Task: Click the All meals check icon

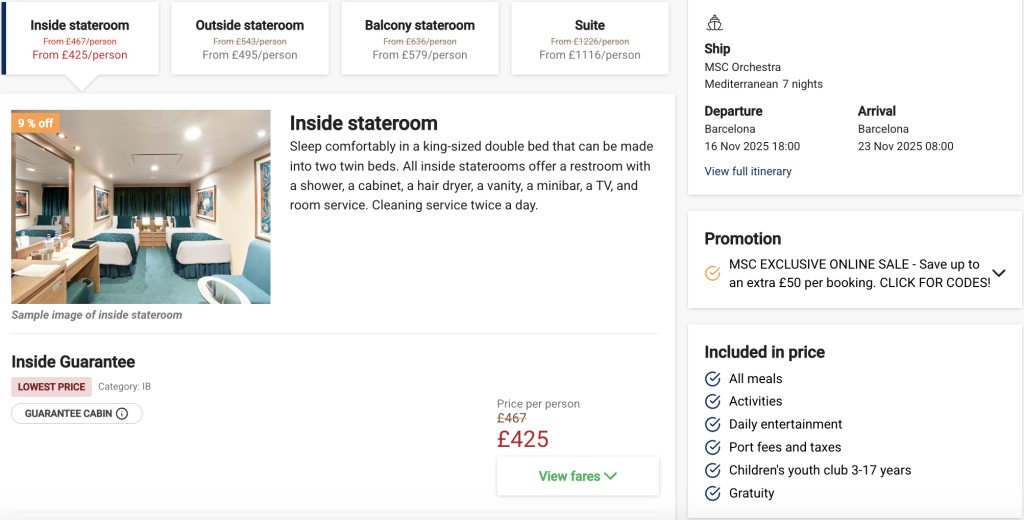Action: click(712, 379)
